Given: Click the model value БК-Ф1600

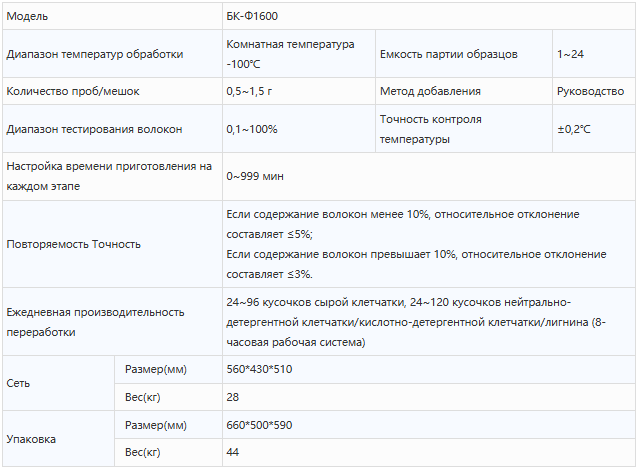Looking at the screenshot, I should coord(253,17).
